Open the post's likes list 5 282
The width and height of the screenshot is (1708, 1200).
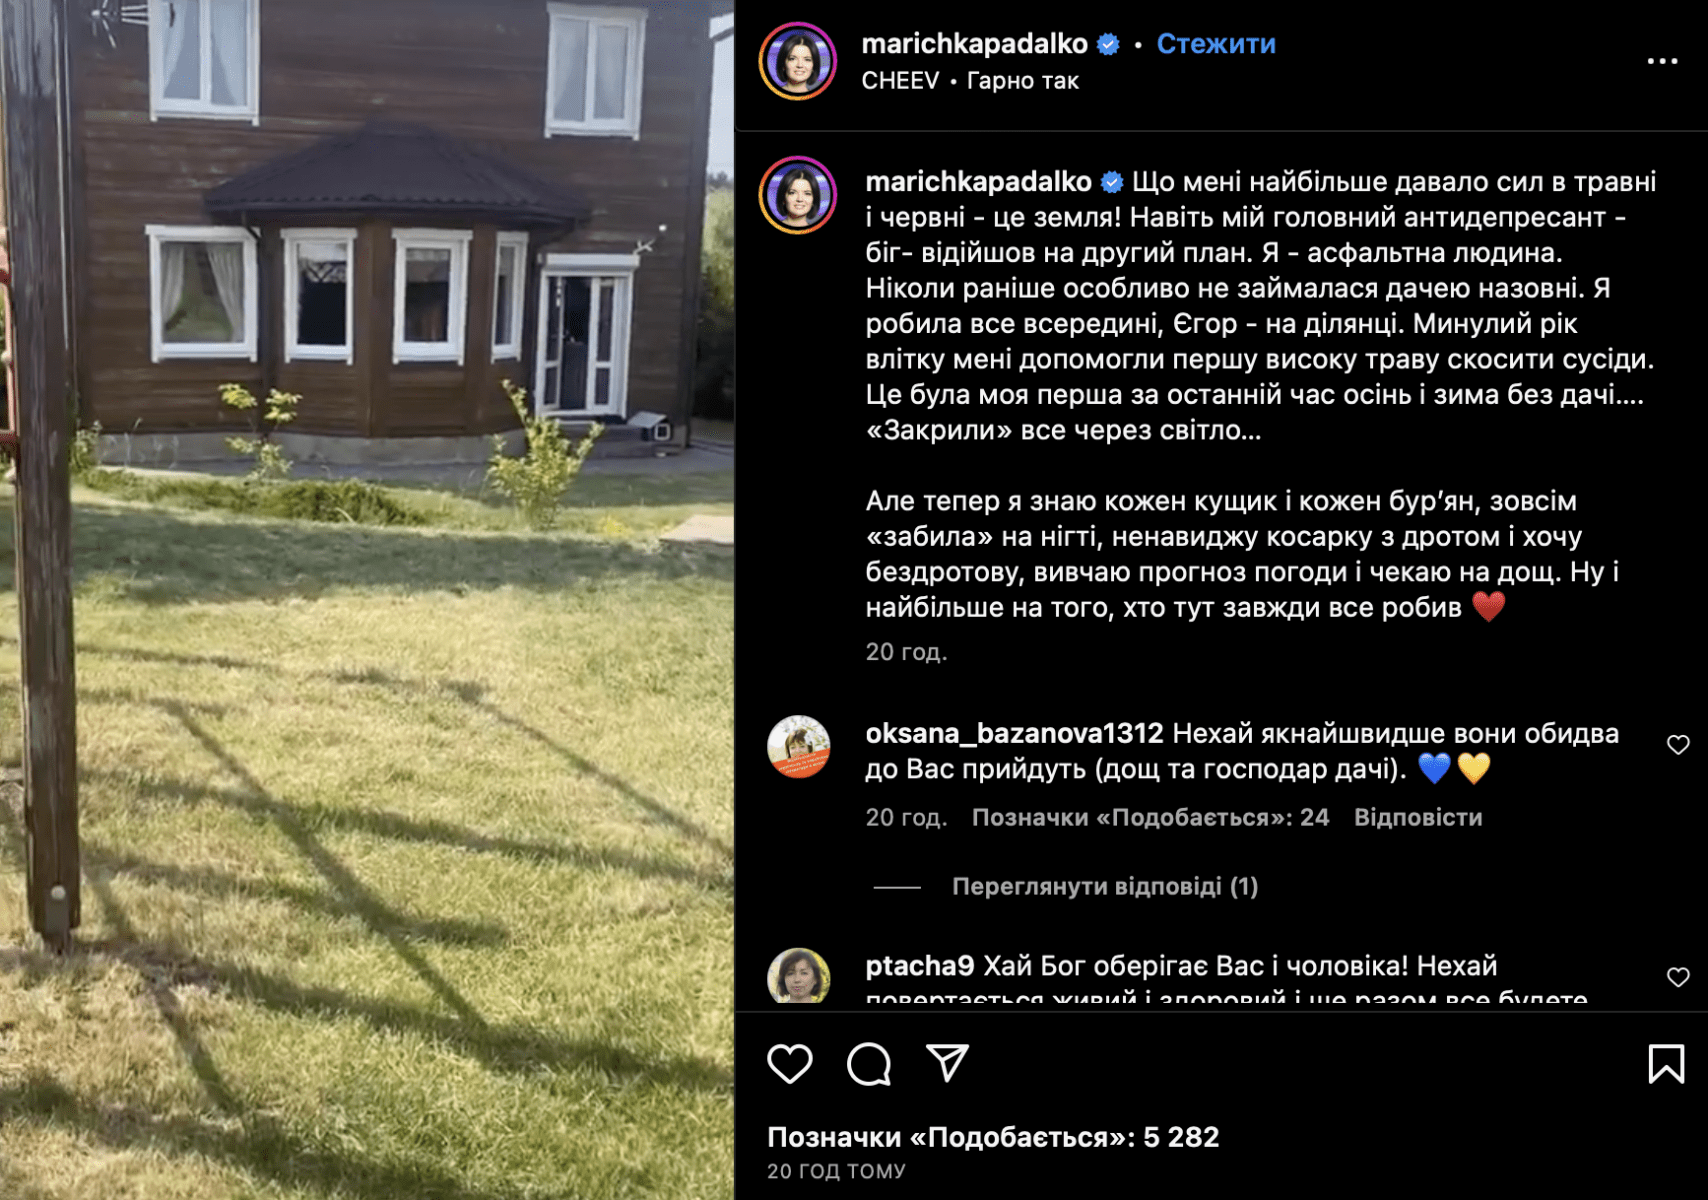[993, 1137]
